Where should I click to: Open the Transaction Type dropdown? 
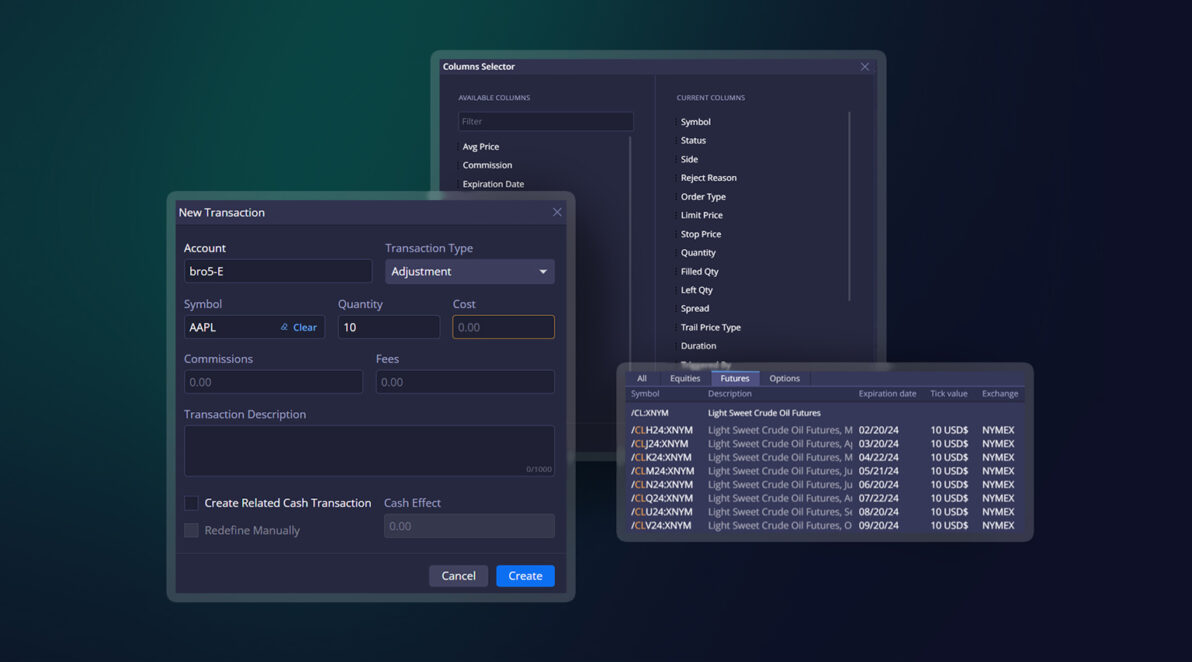tap(469, 271)
